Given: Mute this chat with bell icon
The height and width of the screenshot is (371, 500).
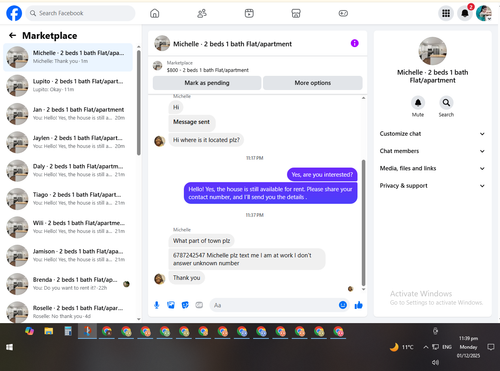Looking at the screenshot, I should 418,103.
